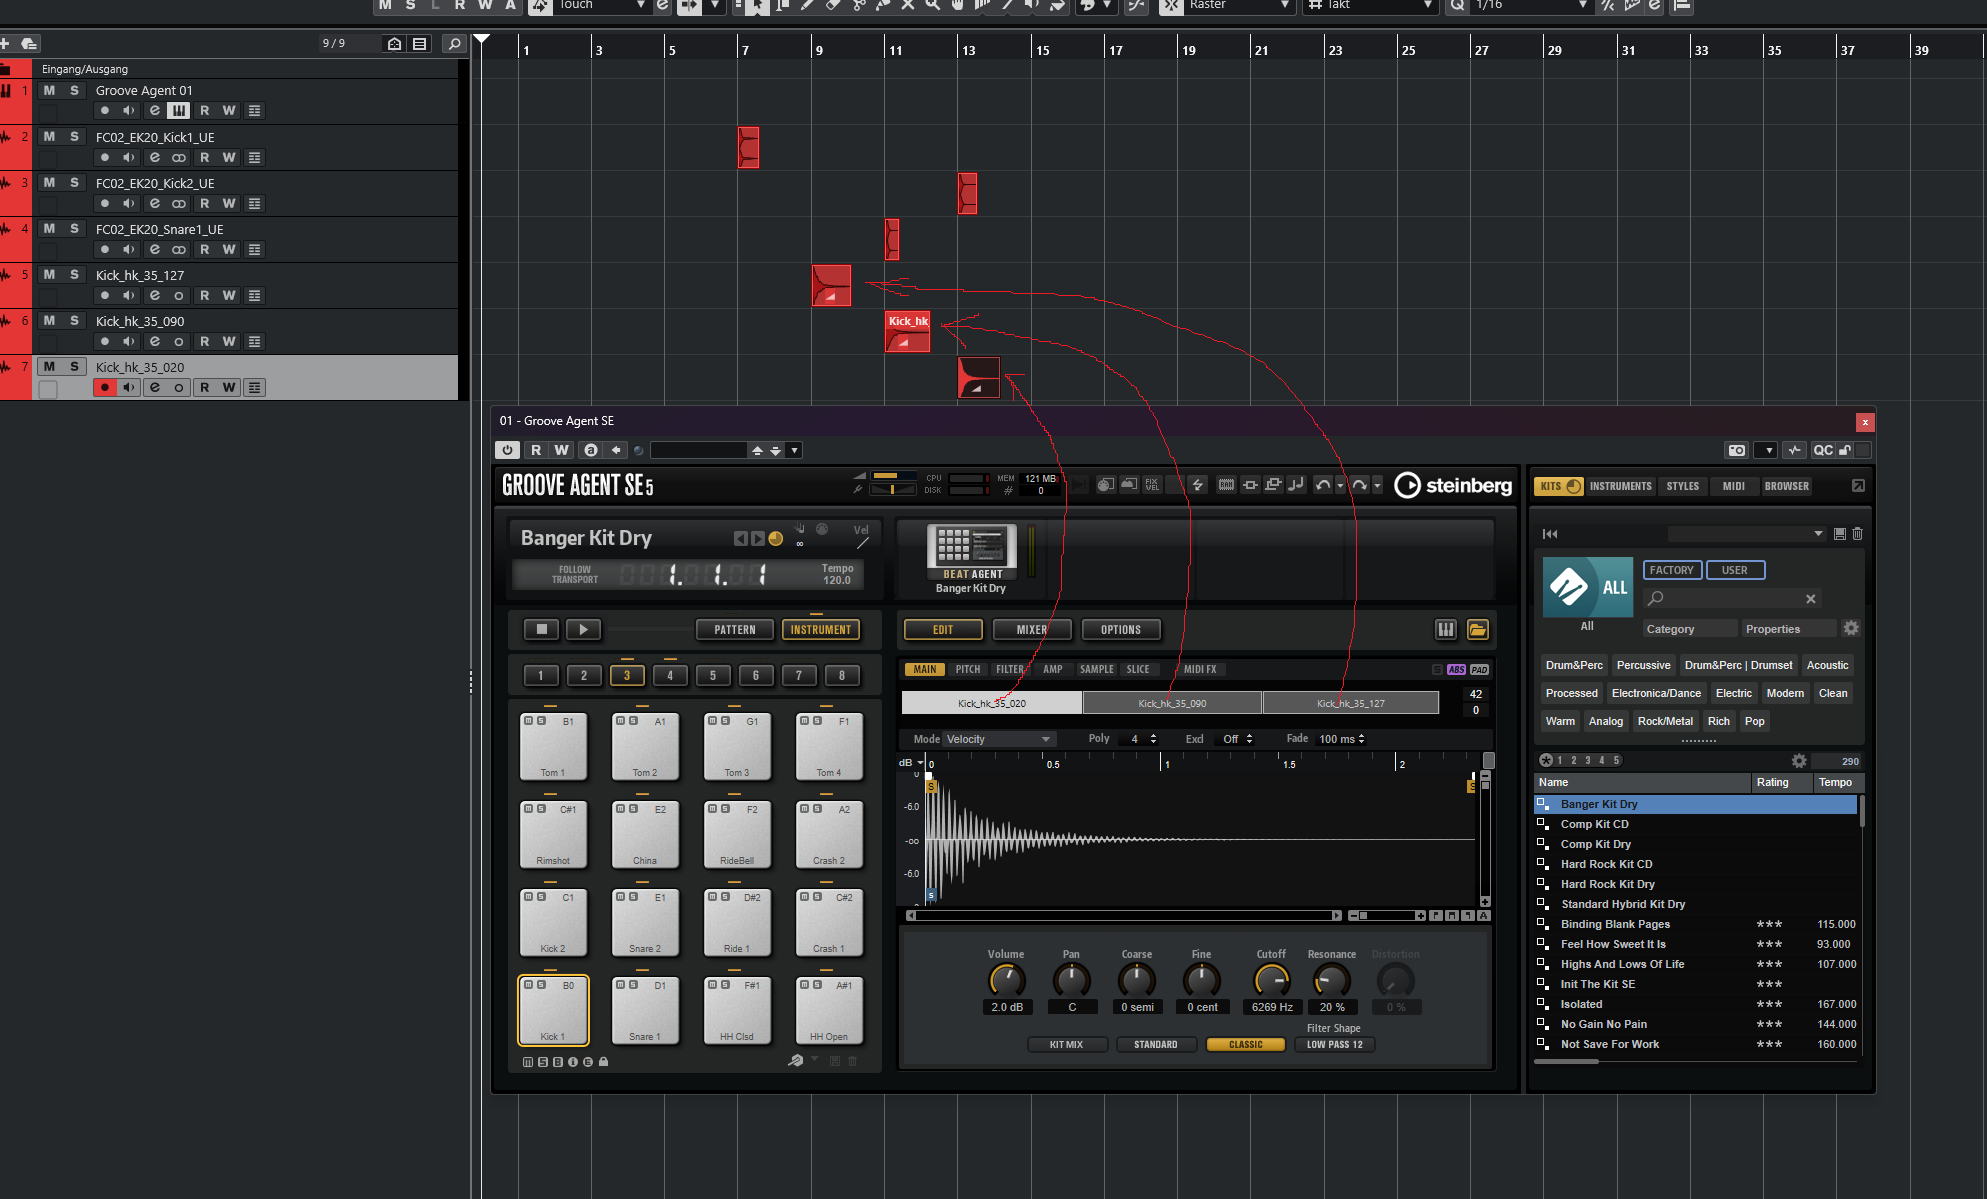The image size is (1987, 1199).
Task: Click the undo arrow icon
Action: [x=1322, y=485]
